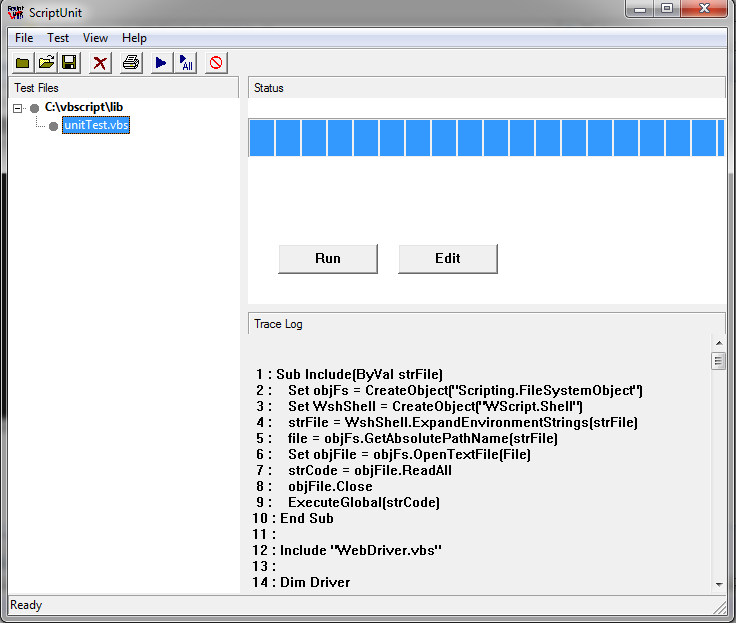The width and height of the screenshot is (736, 623).
Task: Click the 'objFile.Close' trace line
Action: 314,486
